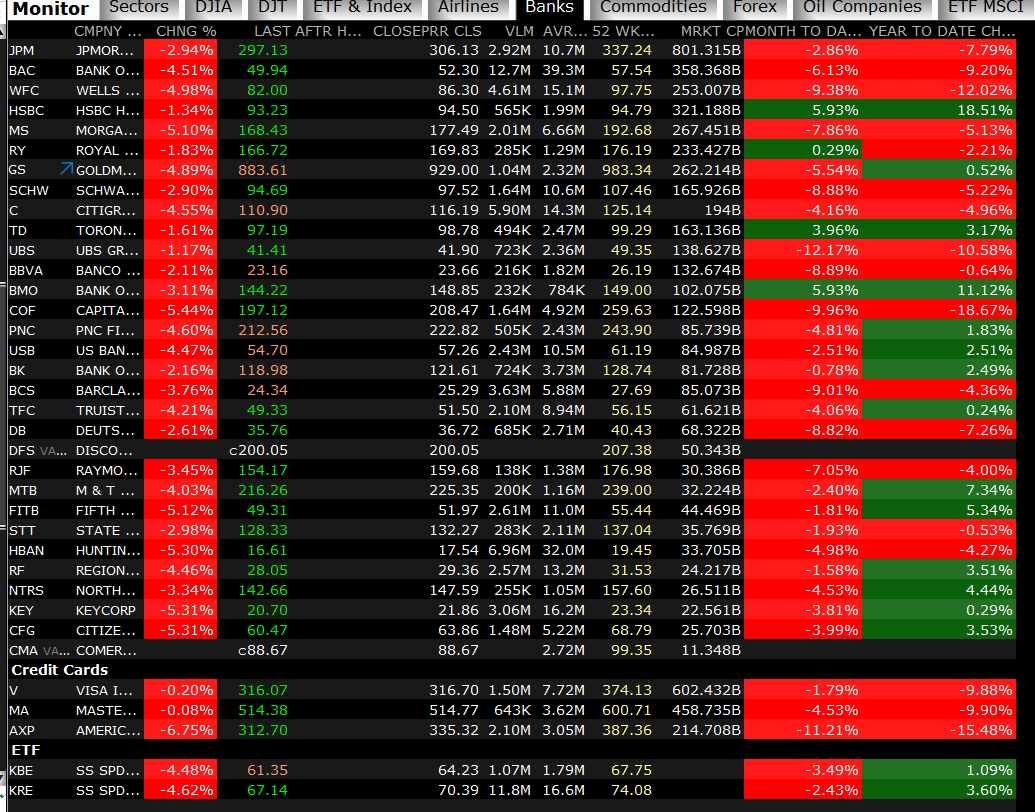Switch to the Forex tab
1035x812 pixels.
click(754, 8)
